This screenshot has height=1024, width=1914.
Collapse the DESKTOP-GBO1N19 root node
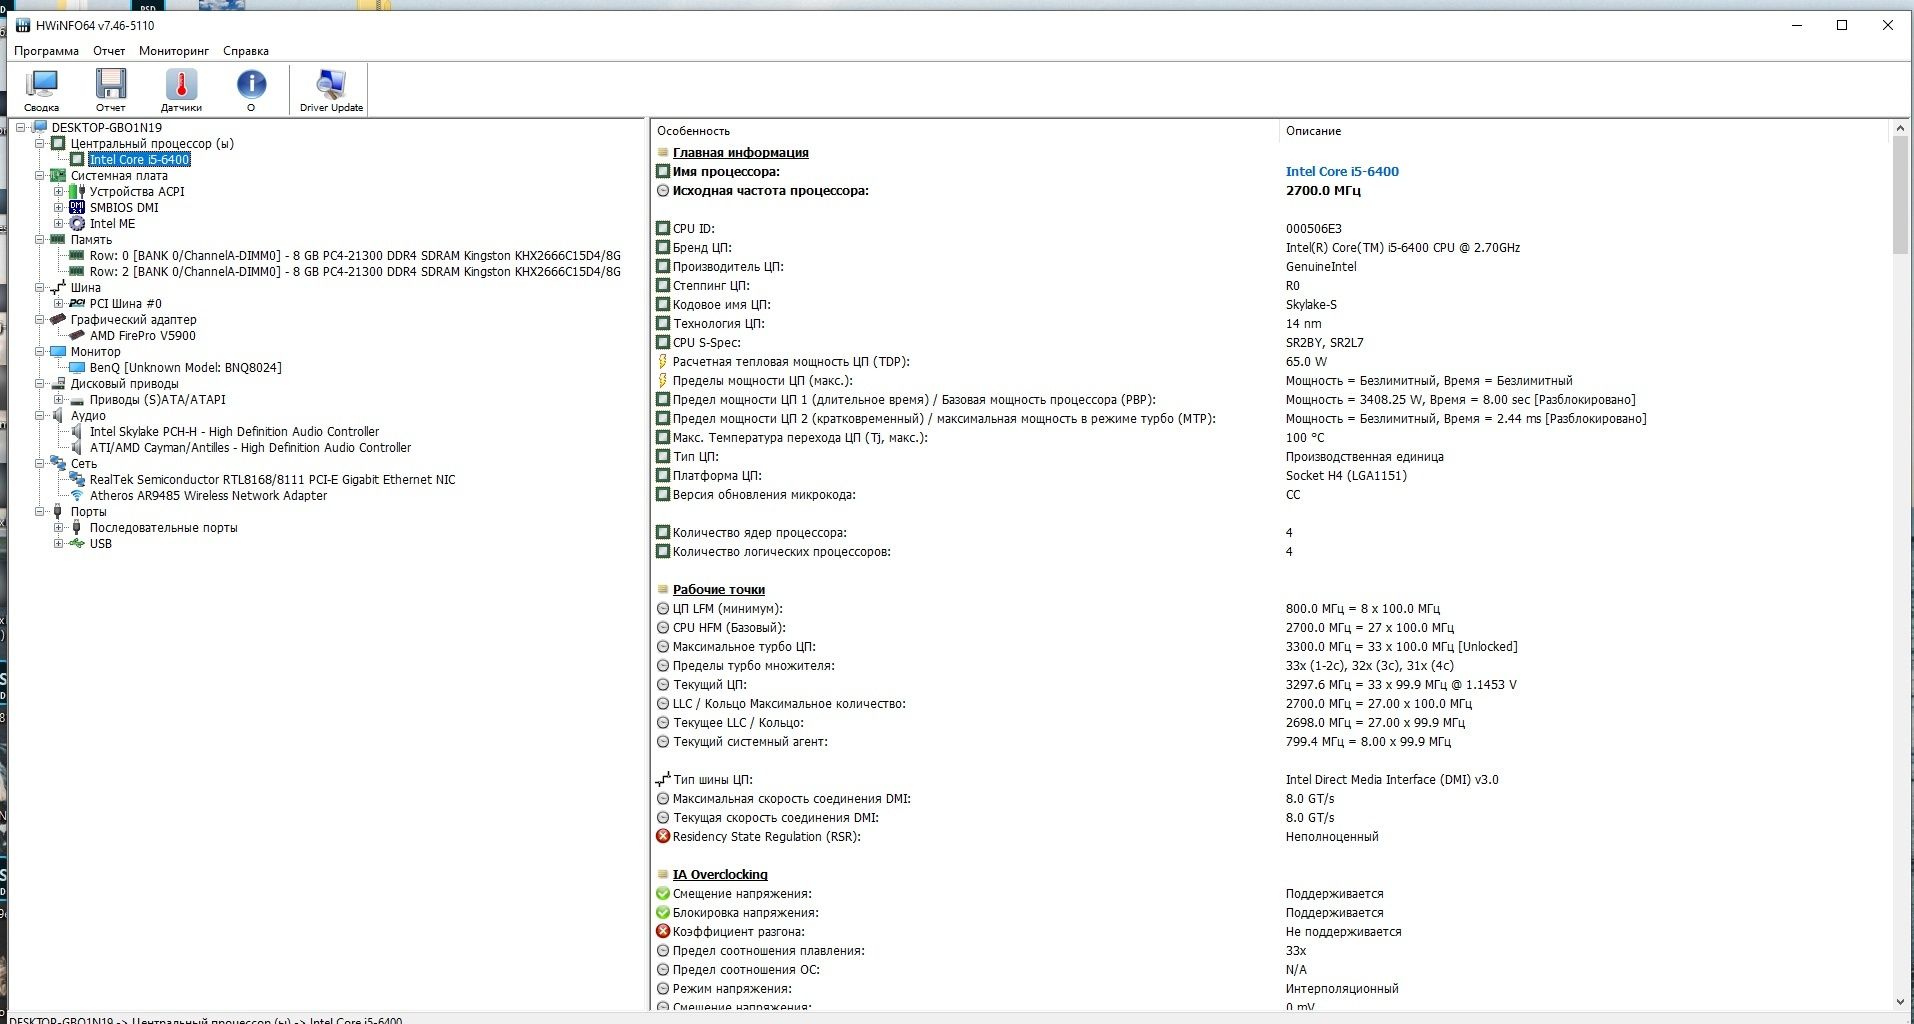[x=21, y=127]
